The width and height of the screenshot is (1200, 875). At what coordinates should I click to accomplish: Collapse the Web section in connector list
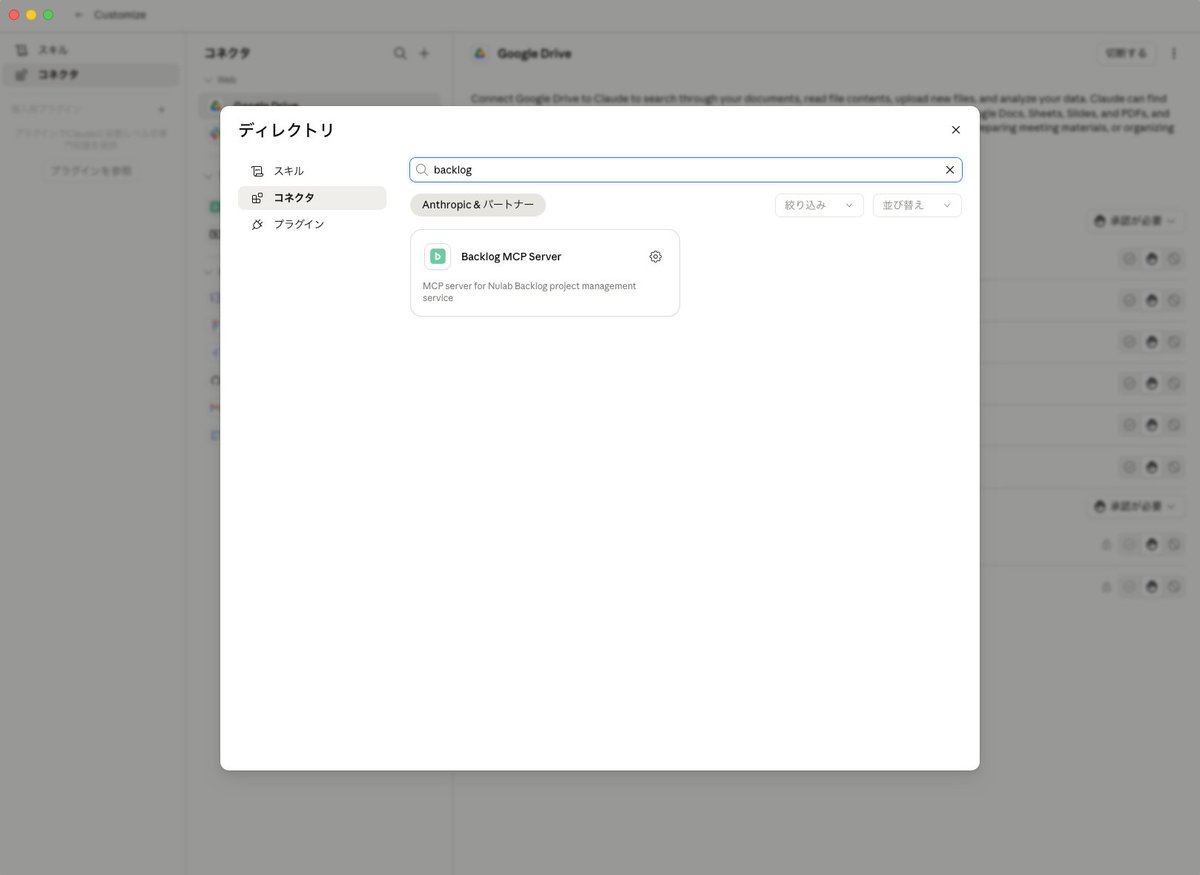tap(221, 79)
